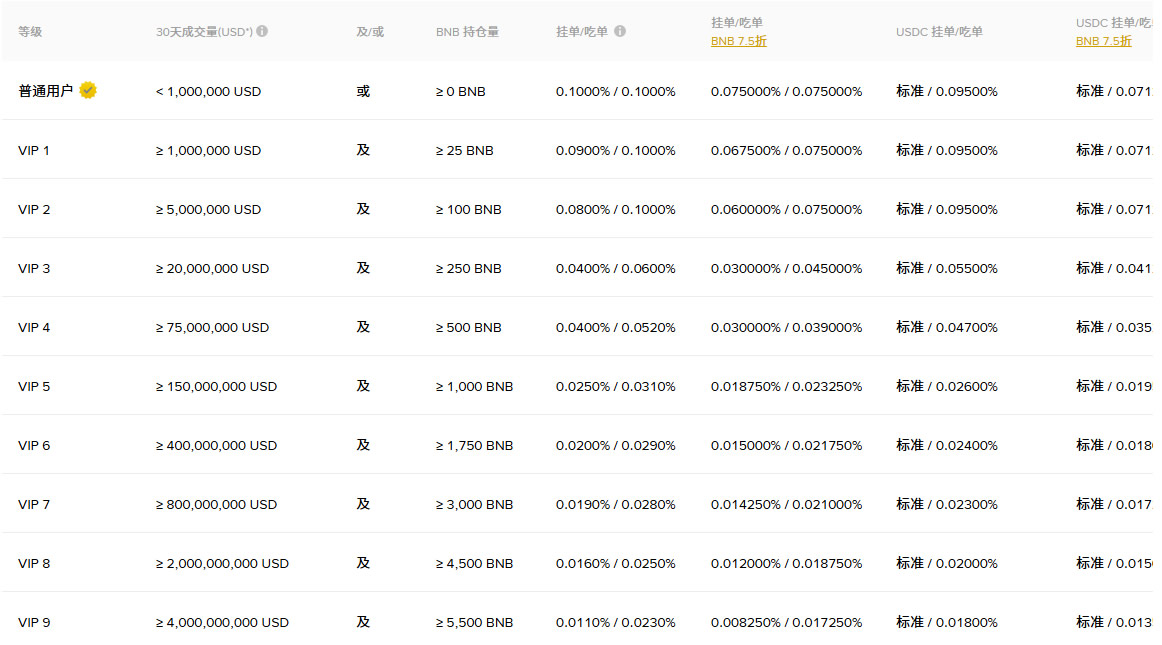Click the 0.0400% / 0.0520% fee cell
This screenshot has height=645, width=1162.
point(615,327)
